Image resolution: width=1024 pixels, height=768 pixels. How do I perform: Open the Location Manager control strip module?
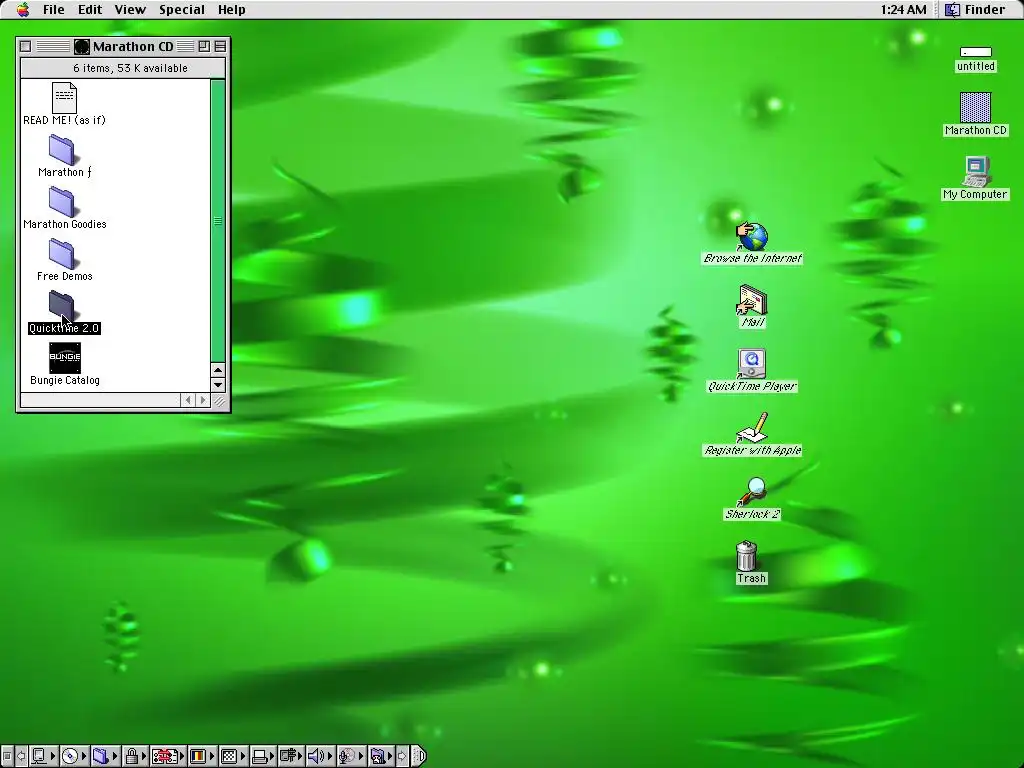[x=168, y=756]
